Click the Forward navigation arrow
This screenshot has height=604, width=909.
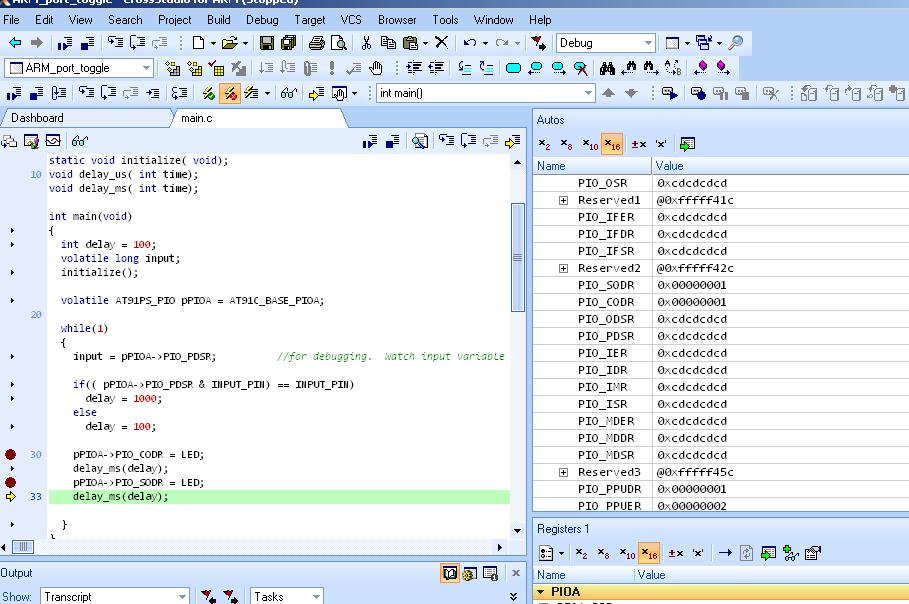coord(37,43)
